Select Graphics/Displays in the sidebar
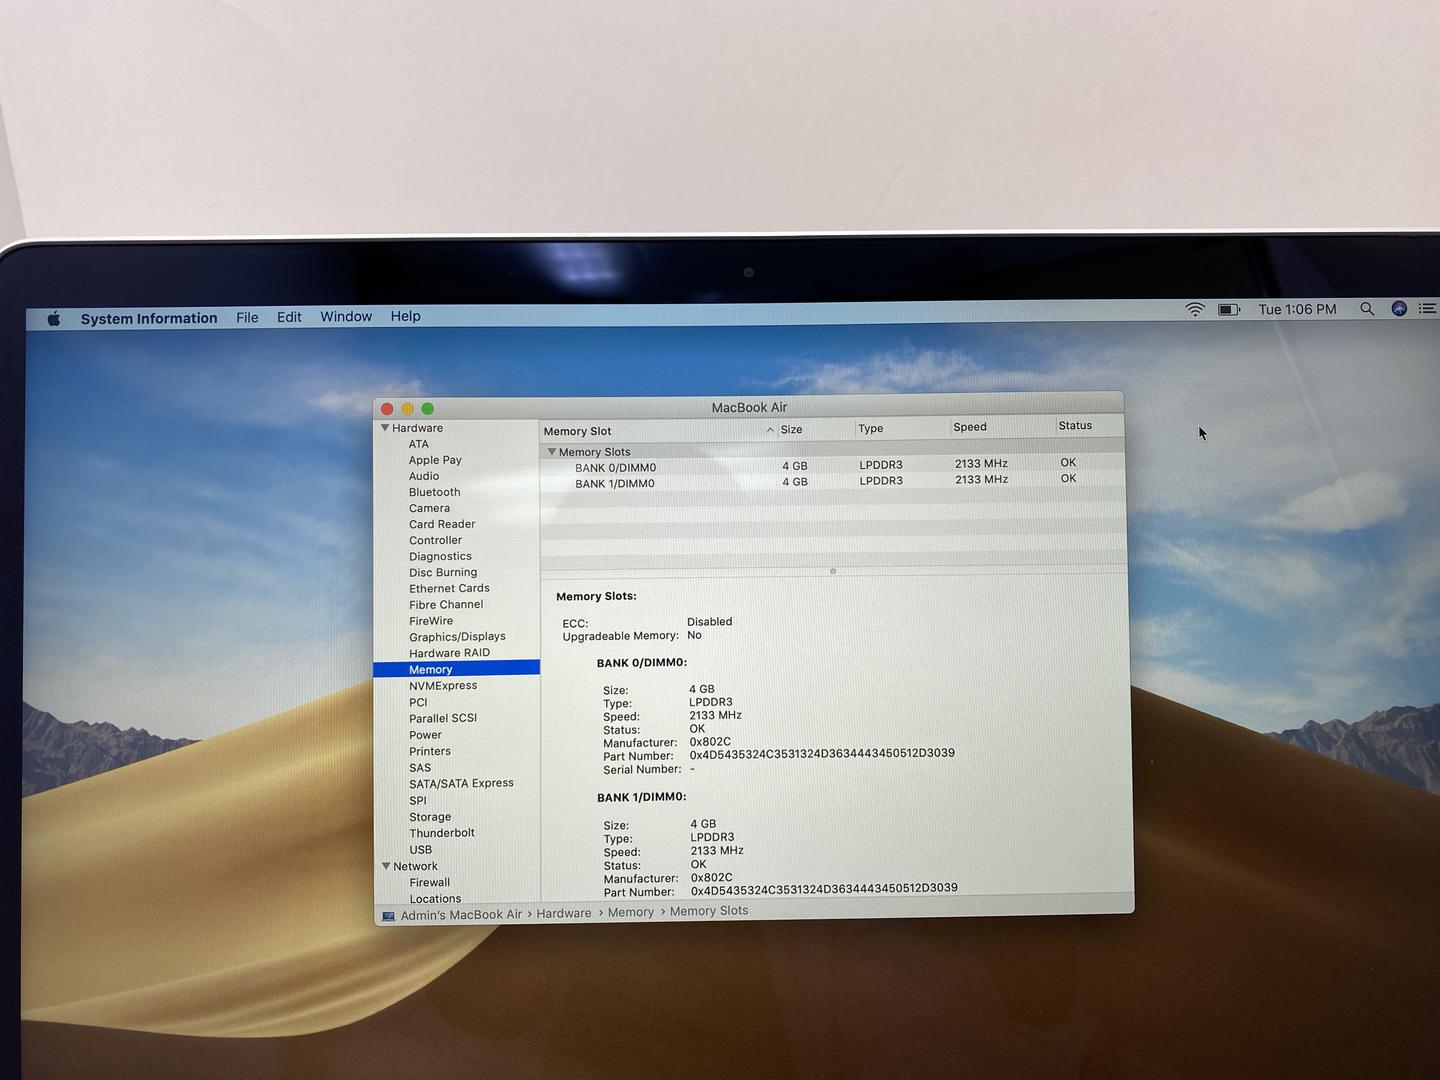Image resolution: width=1440 pixels, height=1080 pixels. (x=457, y=637)
